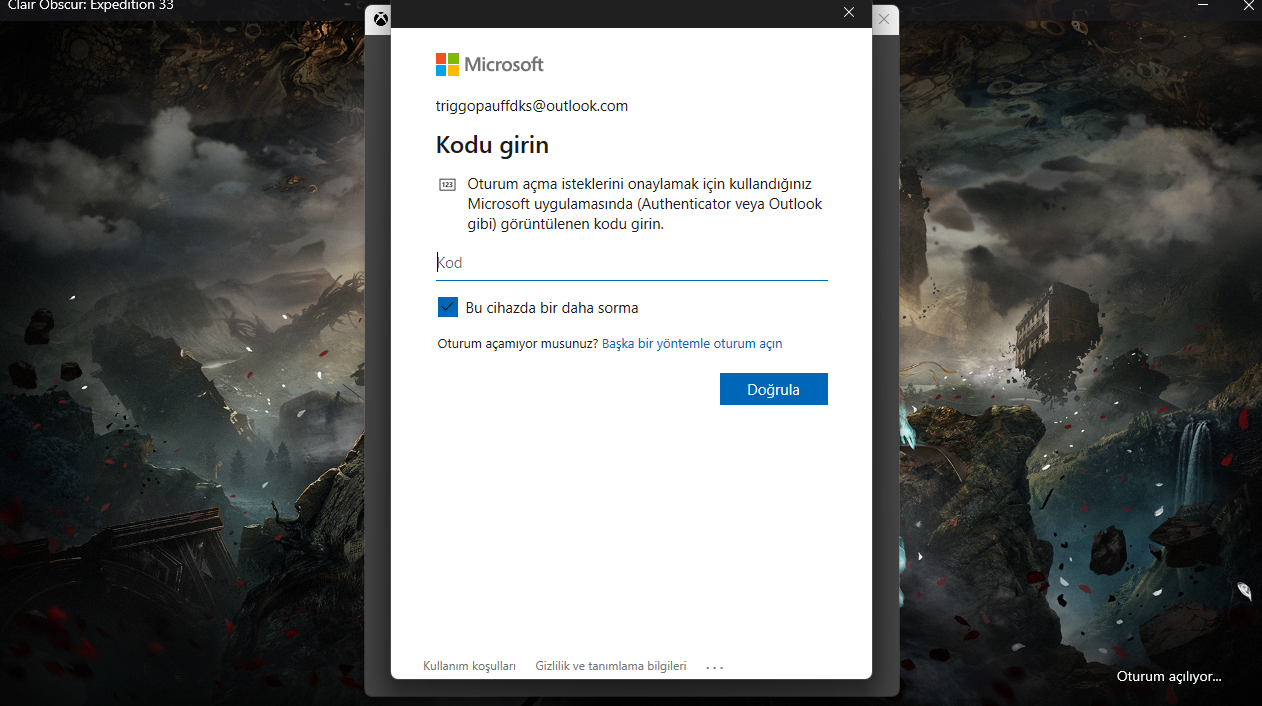
Task: Uncheck 'Bu cihazda bir daha sorma' checkbox
Action: (447, 307)
